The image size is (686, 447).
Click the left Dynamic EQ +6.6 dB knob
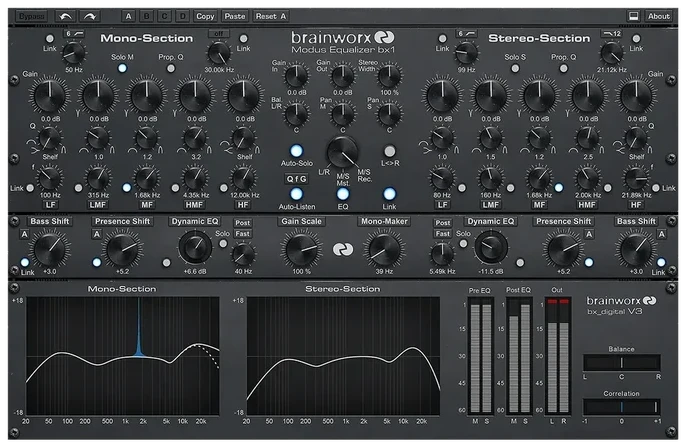tap(195, 248)
